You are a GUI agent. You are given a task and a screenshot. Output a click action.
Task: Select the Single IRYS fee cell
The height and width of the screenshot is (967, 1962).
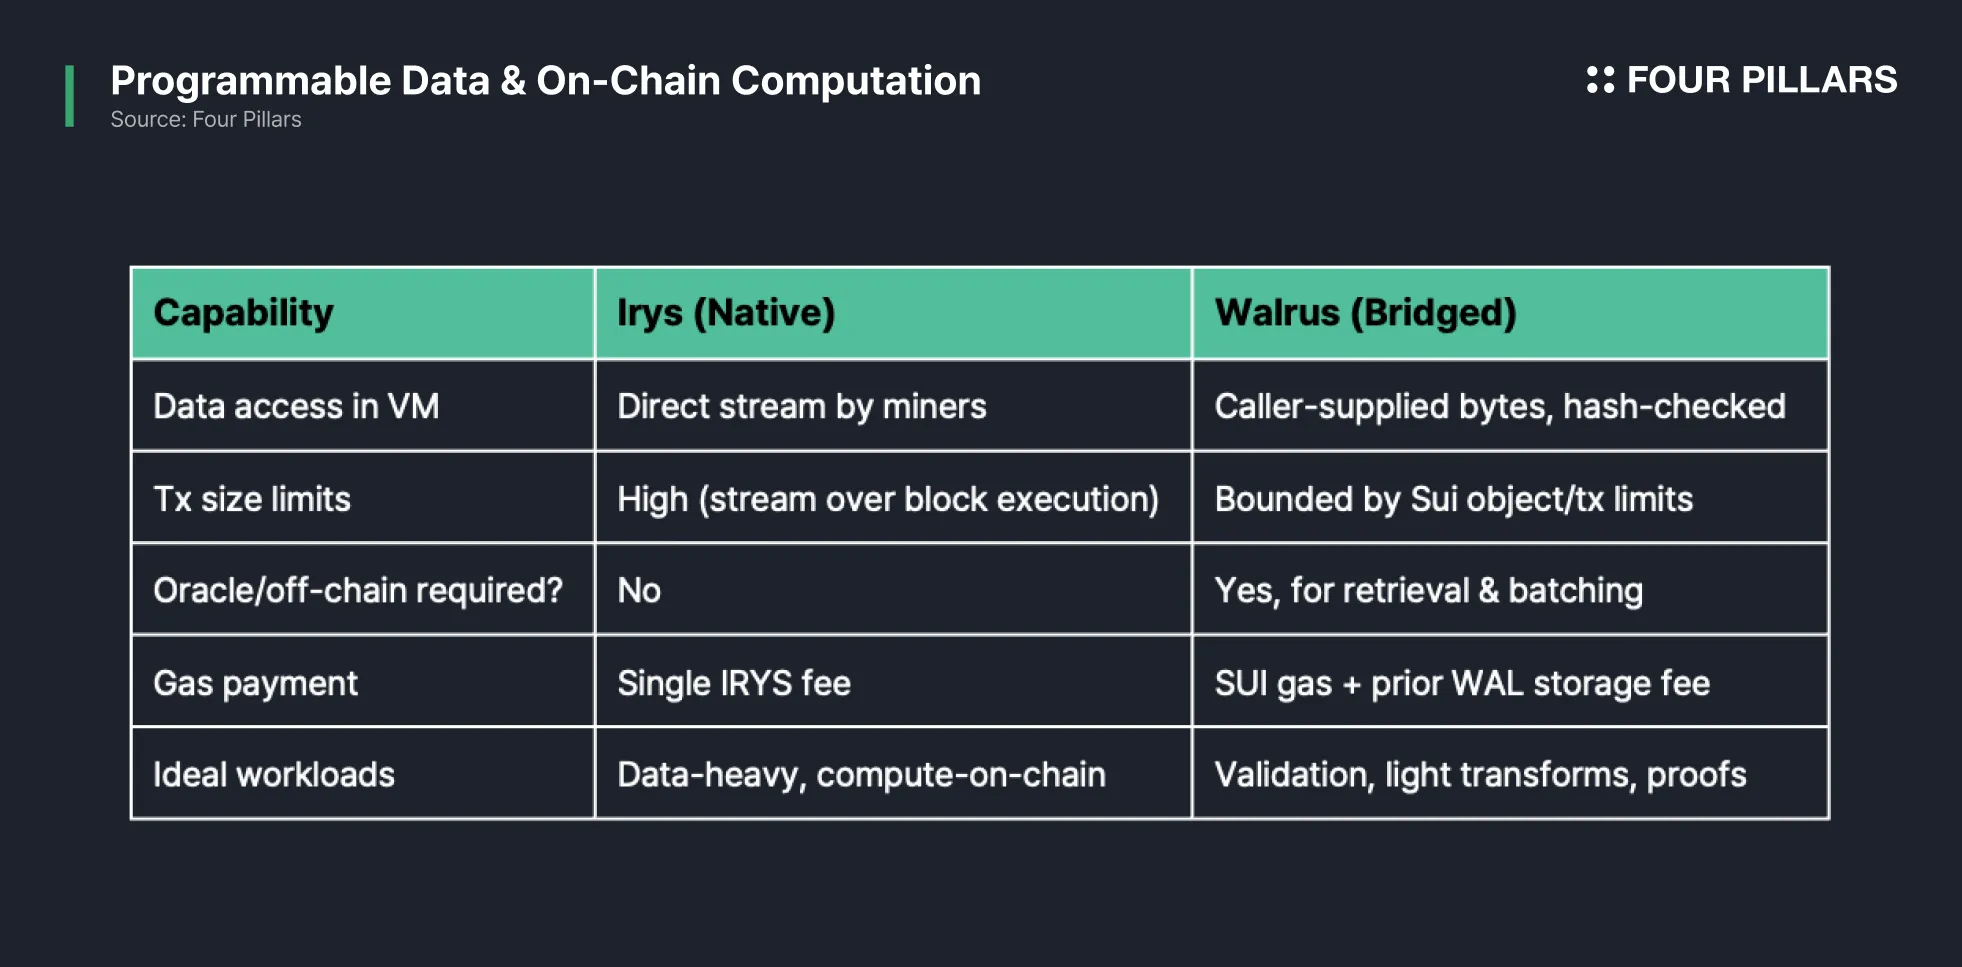(x=893, y=682)
